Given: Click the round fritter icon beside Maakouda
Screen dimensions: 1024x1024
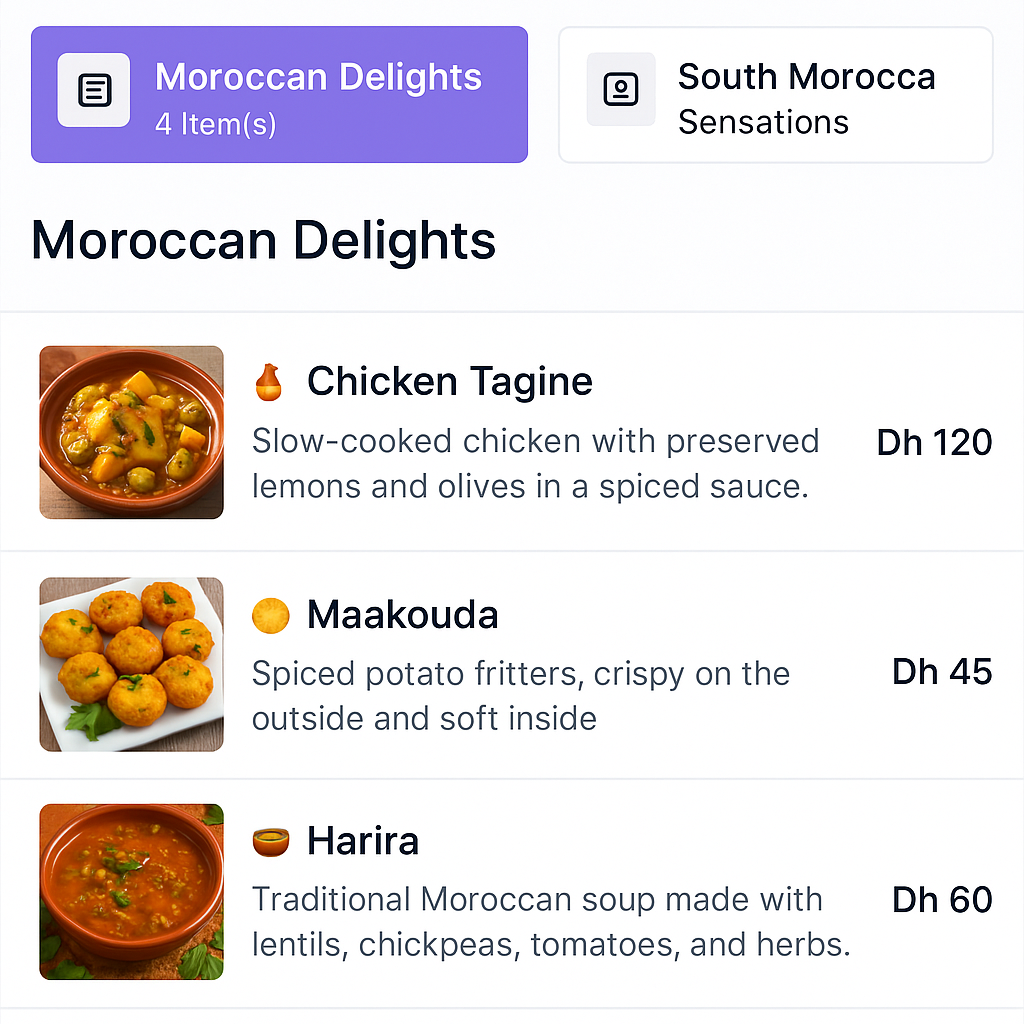Looking at the screenshot, I should click(270, 615).
